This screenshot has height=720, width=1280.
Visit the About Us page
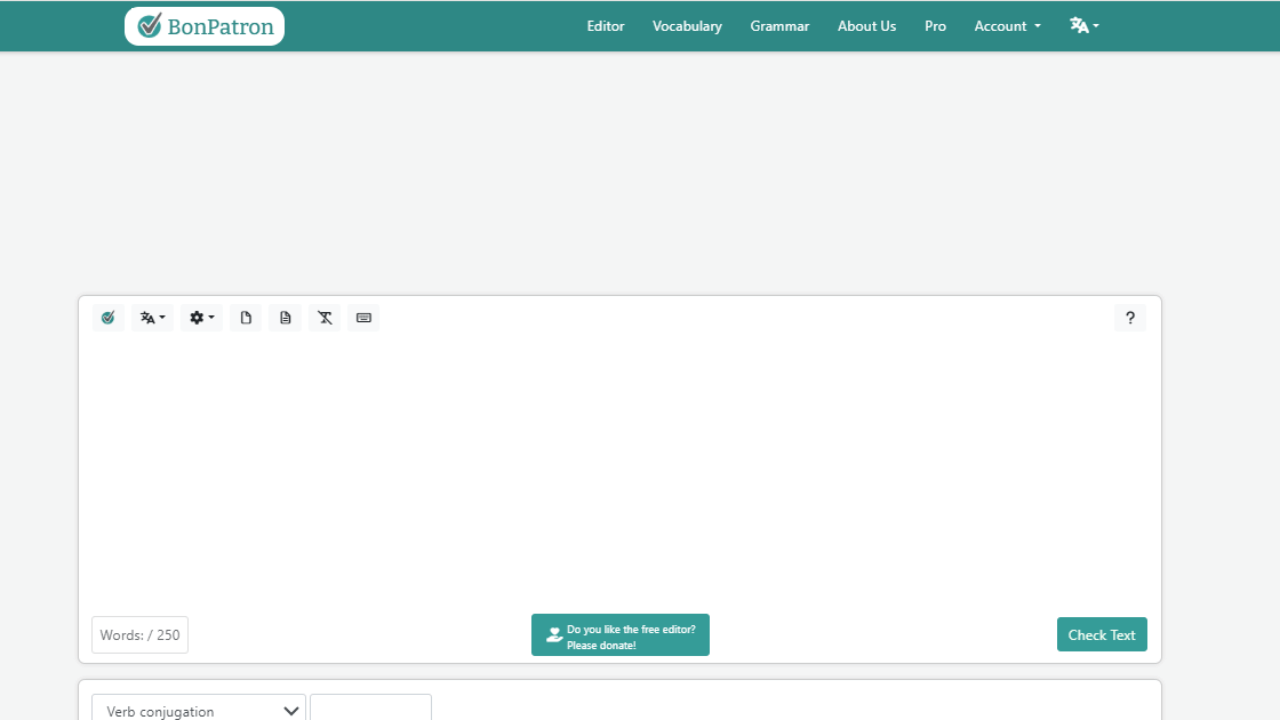tap(867, 26)
